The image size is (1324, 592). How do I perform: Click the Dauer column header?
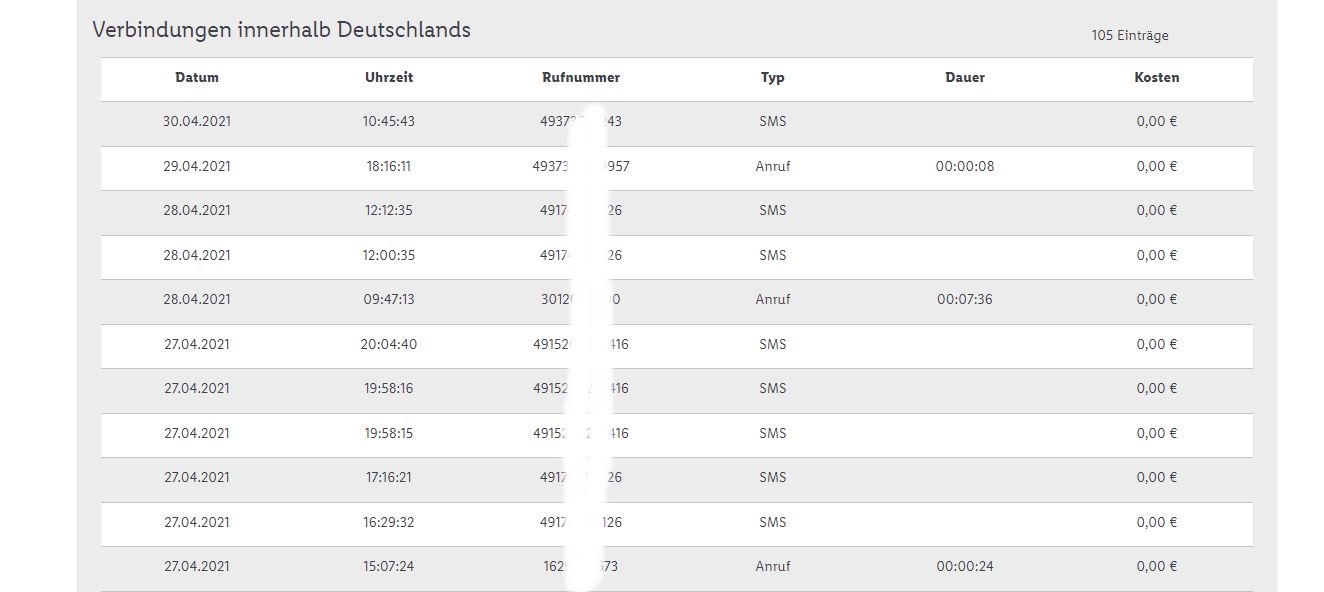pyautogui.click(x=965, y=78)
